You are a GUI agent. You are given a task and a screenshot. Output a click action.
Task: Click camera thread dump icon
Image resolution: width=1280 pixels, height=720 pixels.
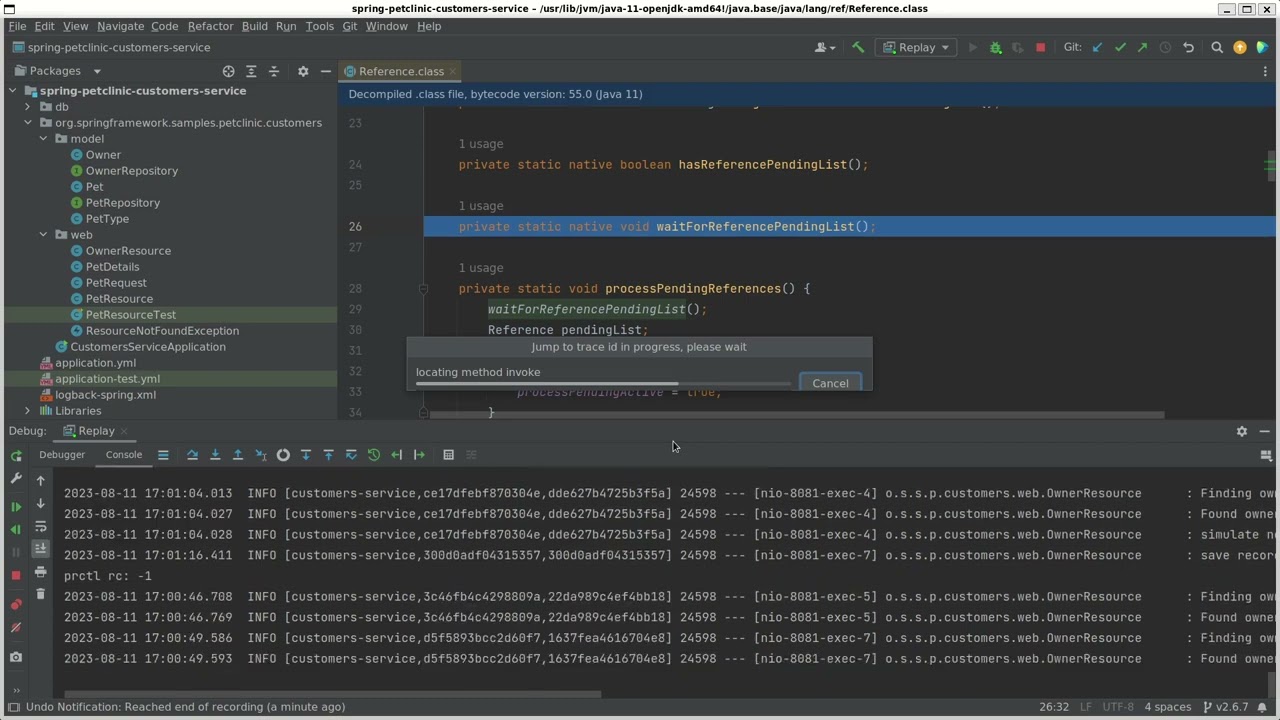click(16, 657)
